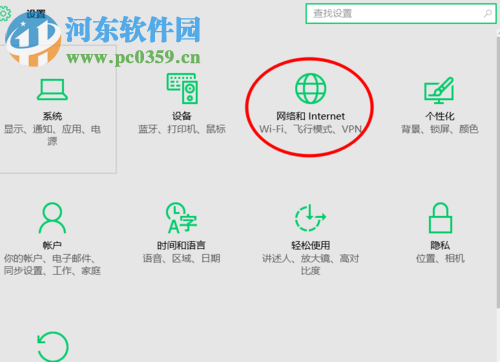Open the Privacy padlock icon
This screenshot has height=362, width=500.
[440, 218]
